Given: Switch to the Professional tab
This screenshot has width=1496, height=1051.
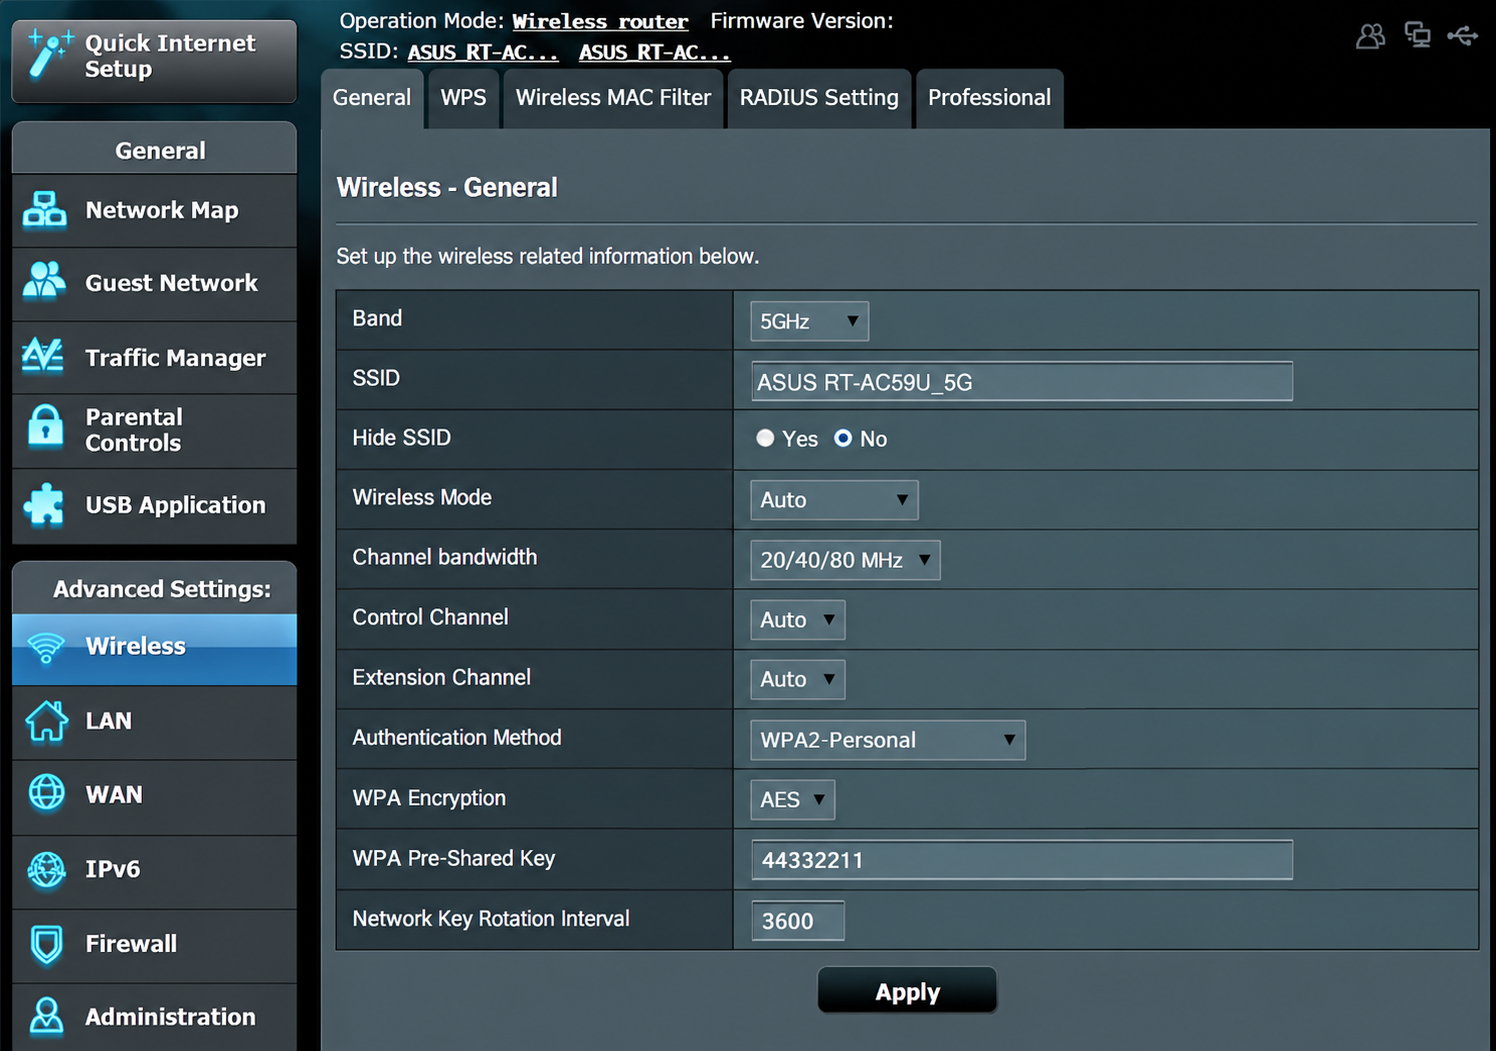Looking at the screenshot, I should pyautogui.click(x=989, y=98).
